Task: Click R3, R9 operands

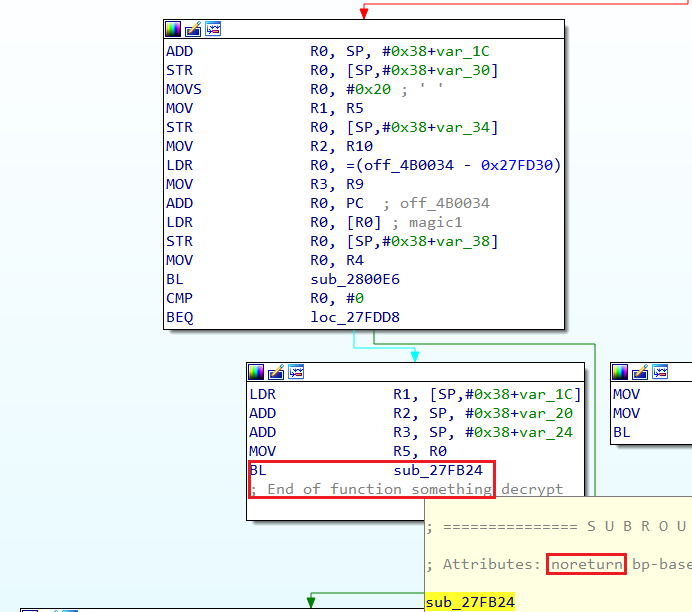Action: tap(337, 184)
